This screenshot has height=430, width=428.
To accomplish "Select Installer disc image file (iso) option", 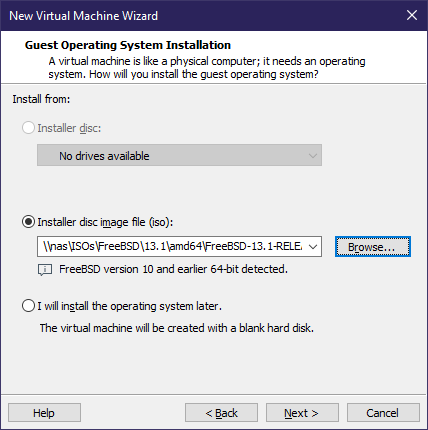I will point(28,222).
